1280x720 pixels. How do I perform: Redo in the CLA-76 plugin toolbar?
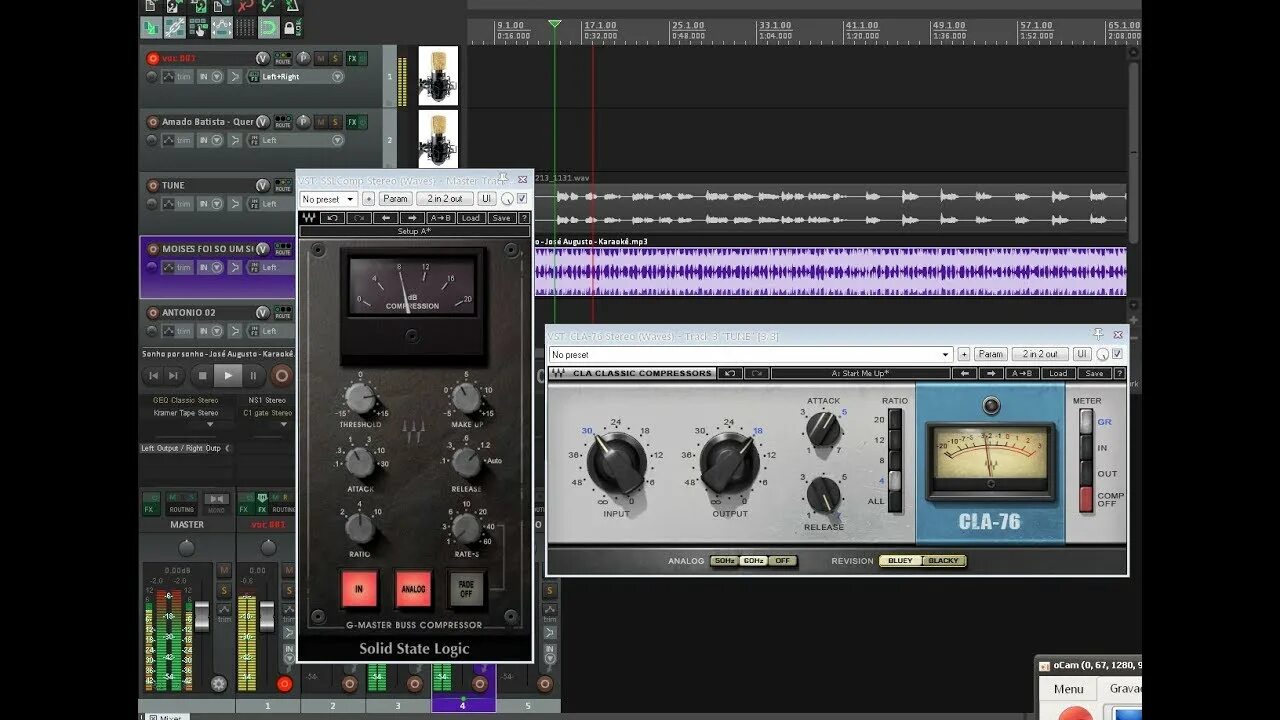(756, 373)
